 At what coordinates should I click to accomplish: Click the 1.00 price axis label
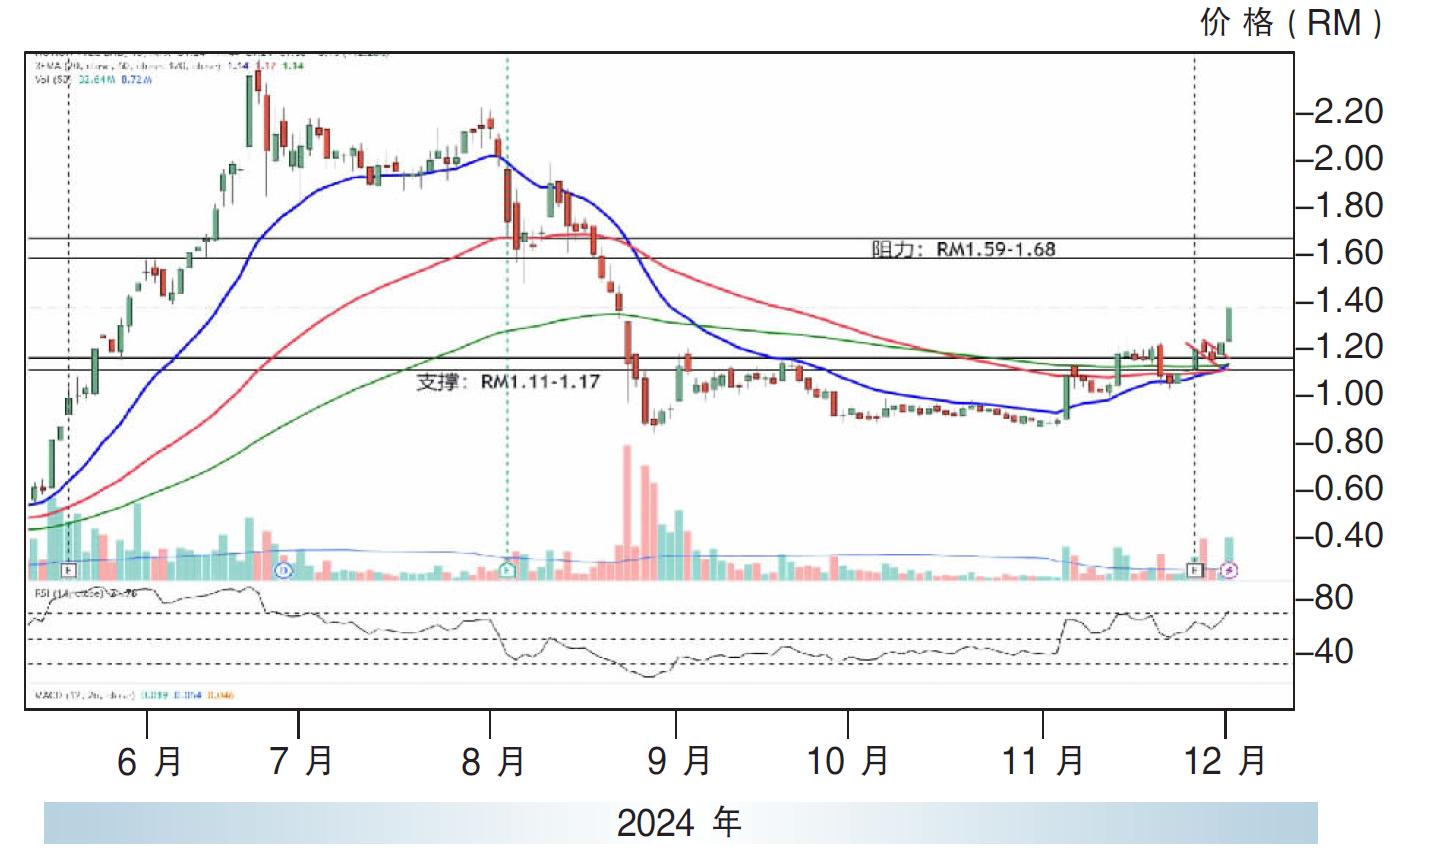1347,393
